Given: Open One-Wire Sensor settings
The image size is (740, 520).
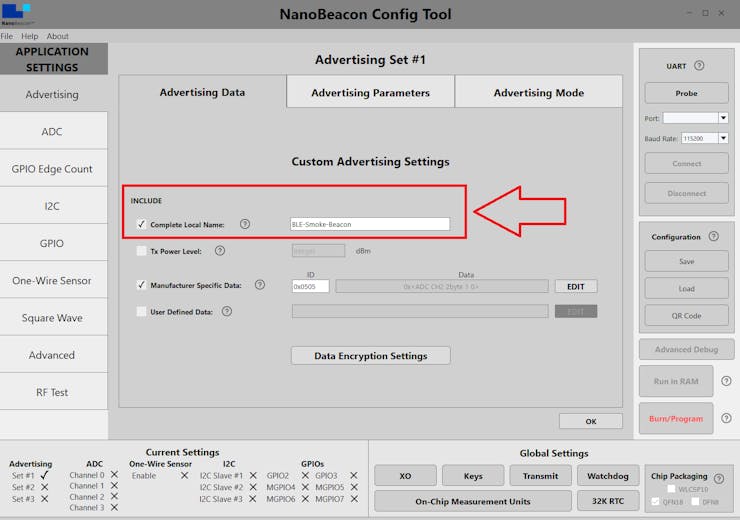Looking at the screenshot, I should 53,281.
